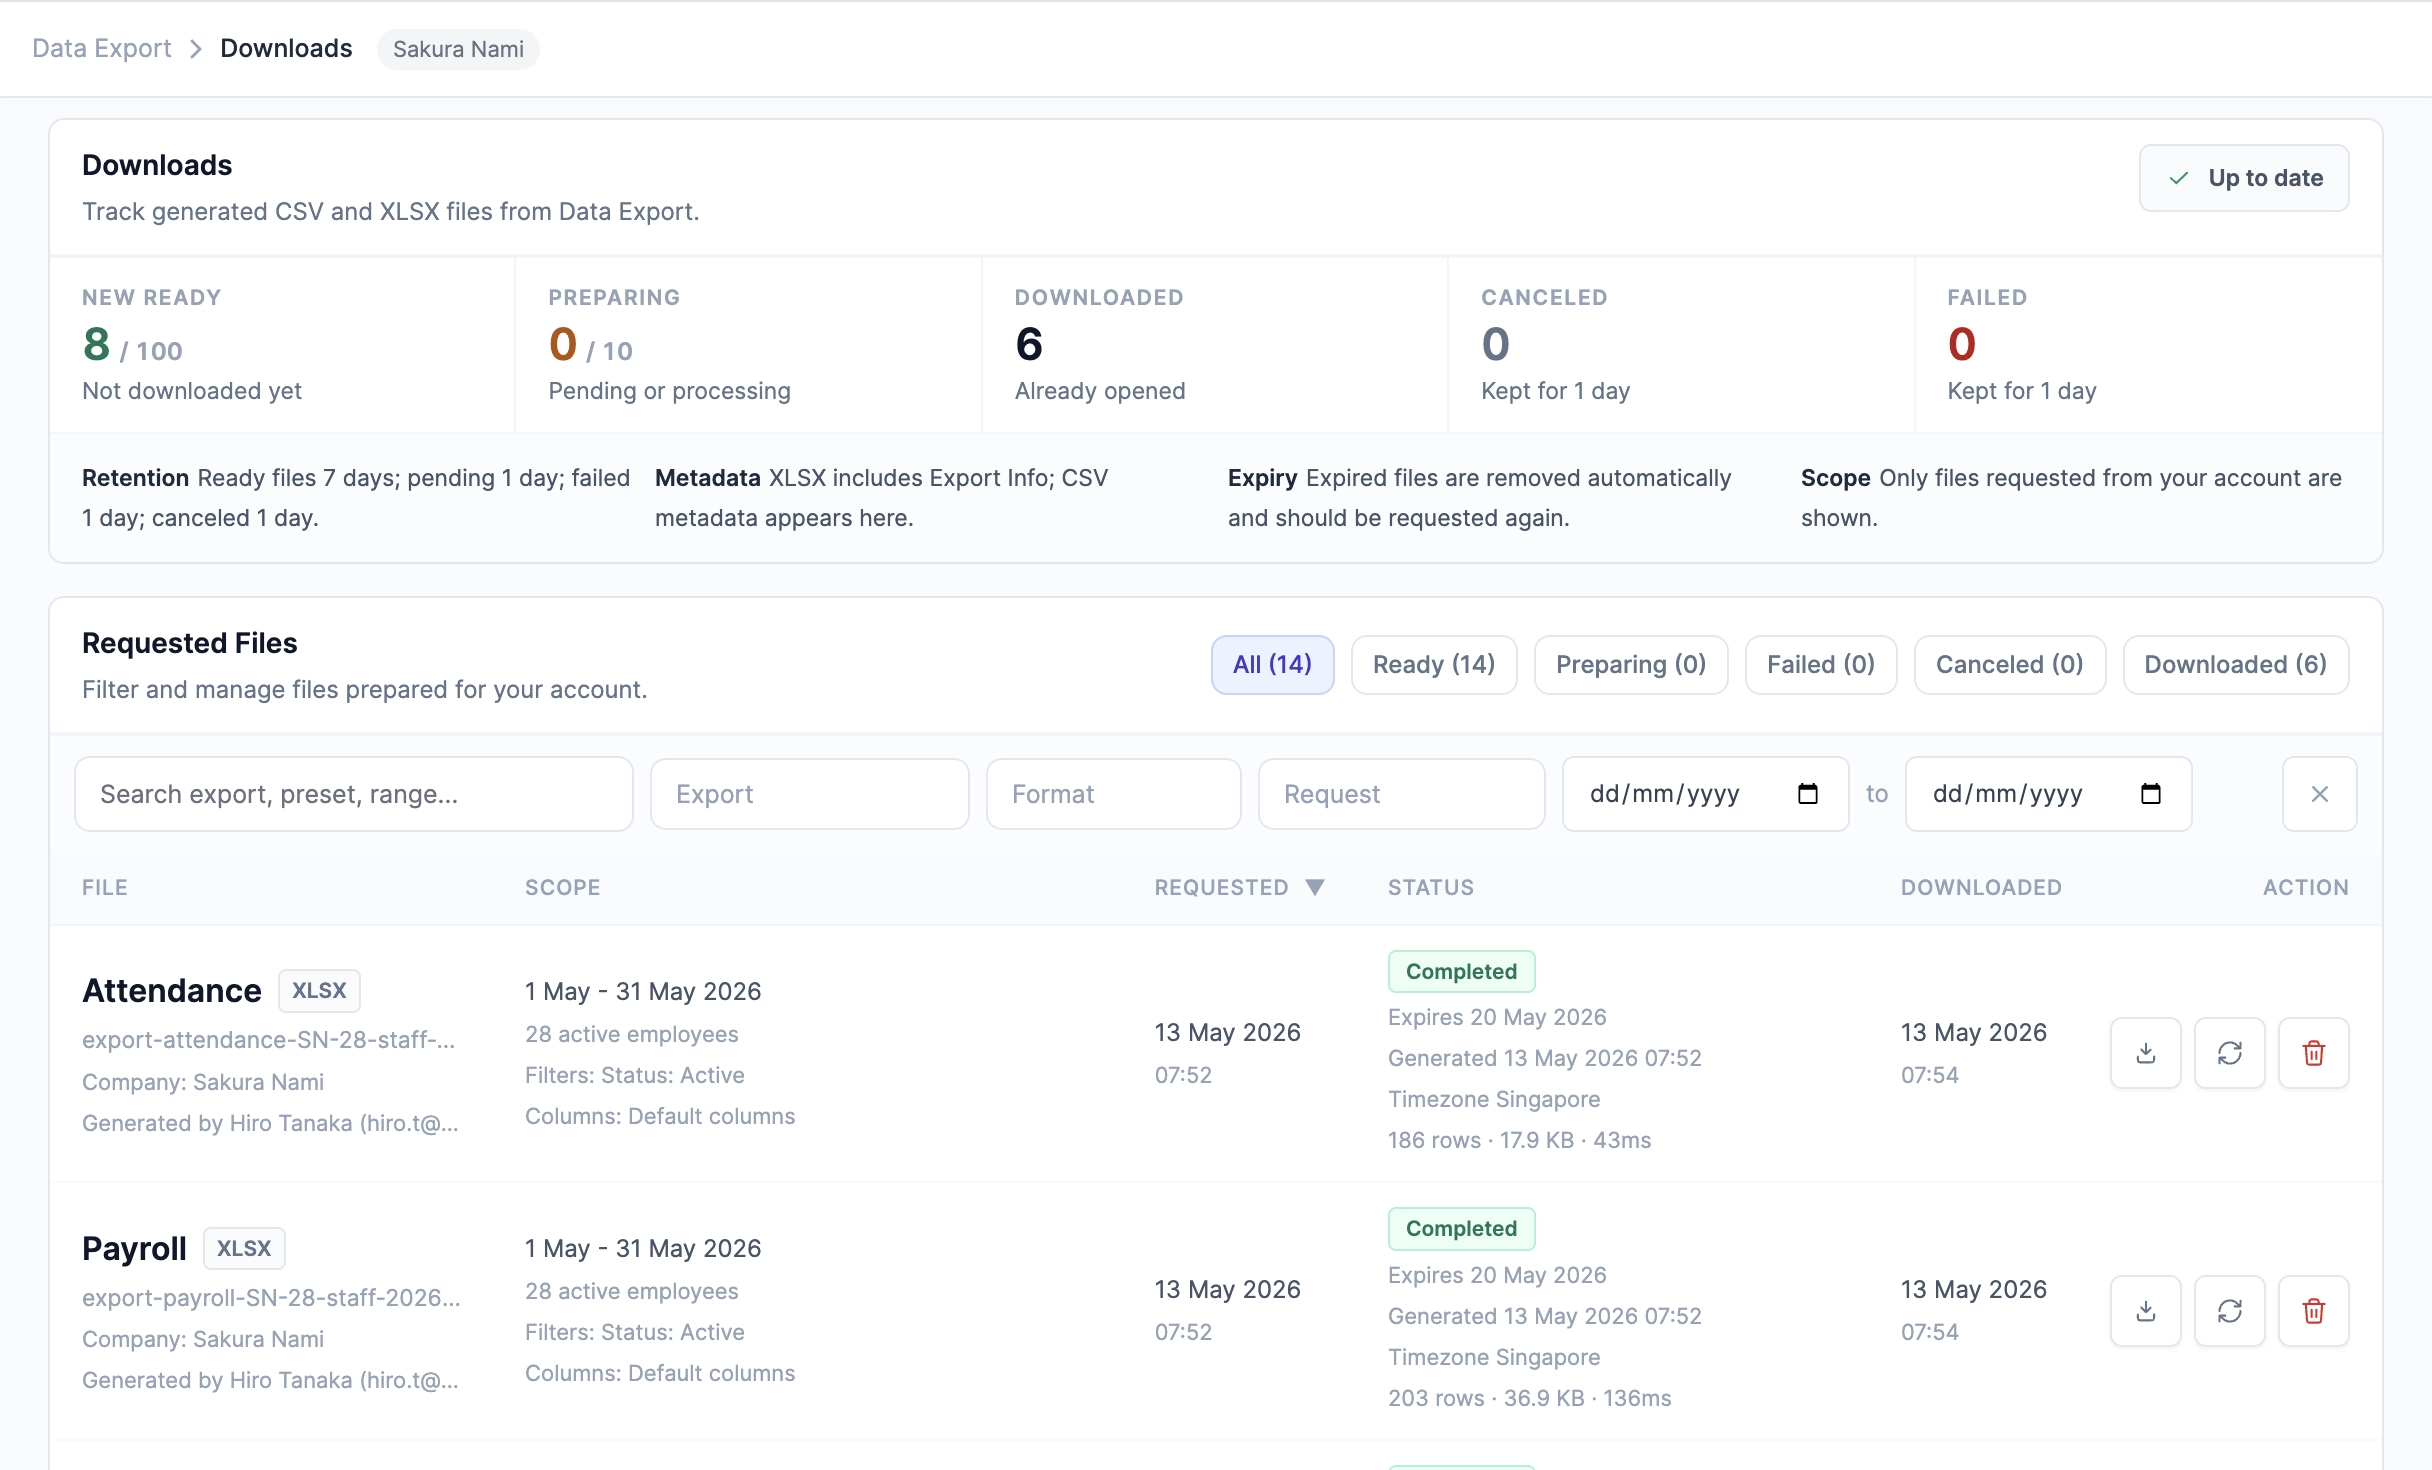Clear all filters with the X button
2432x1470 pixels.
click(2319, 794)
